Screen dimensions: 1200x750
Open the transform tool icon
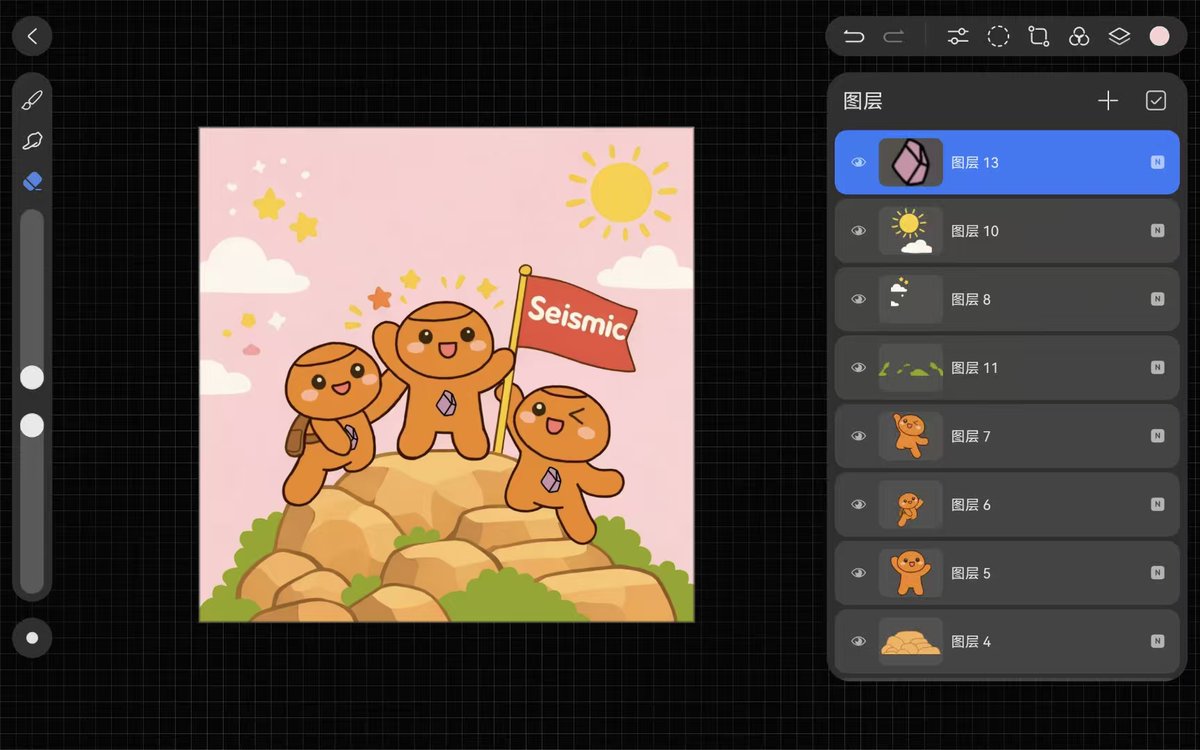1039,37
